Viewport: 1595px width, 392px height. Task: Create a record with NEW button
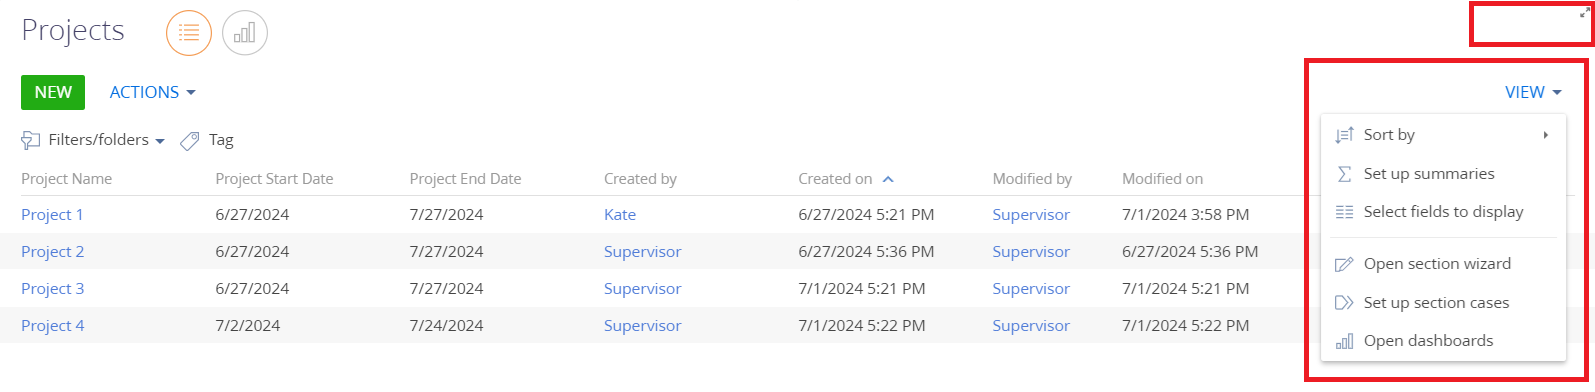tap(53, 92)
